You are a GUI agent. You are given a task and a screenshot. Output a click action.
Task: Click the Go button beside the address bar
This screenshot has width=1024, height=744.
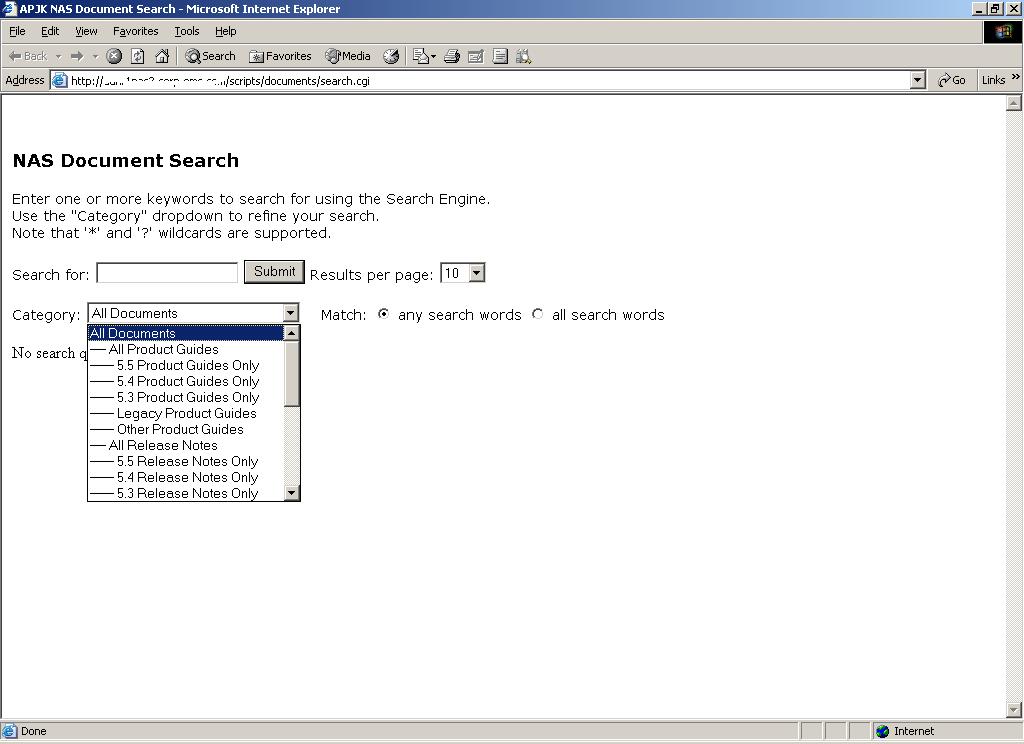point(952,80)
